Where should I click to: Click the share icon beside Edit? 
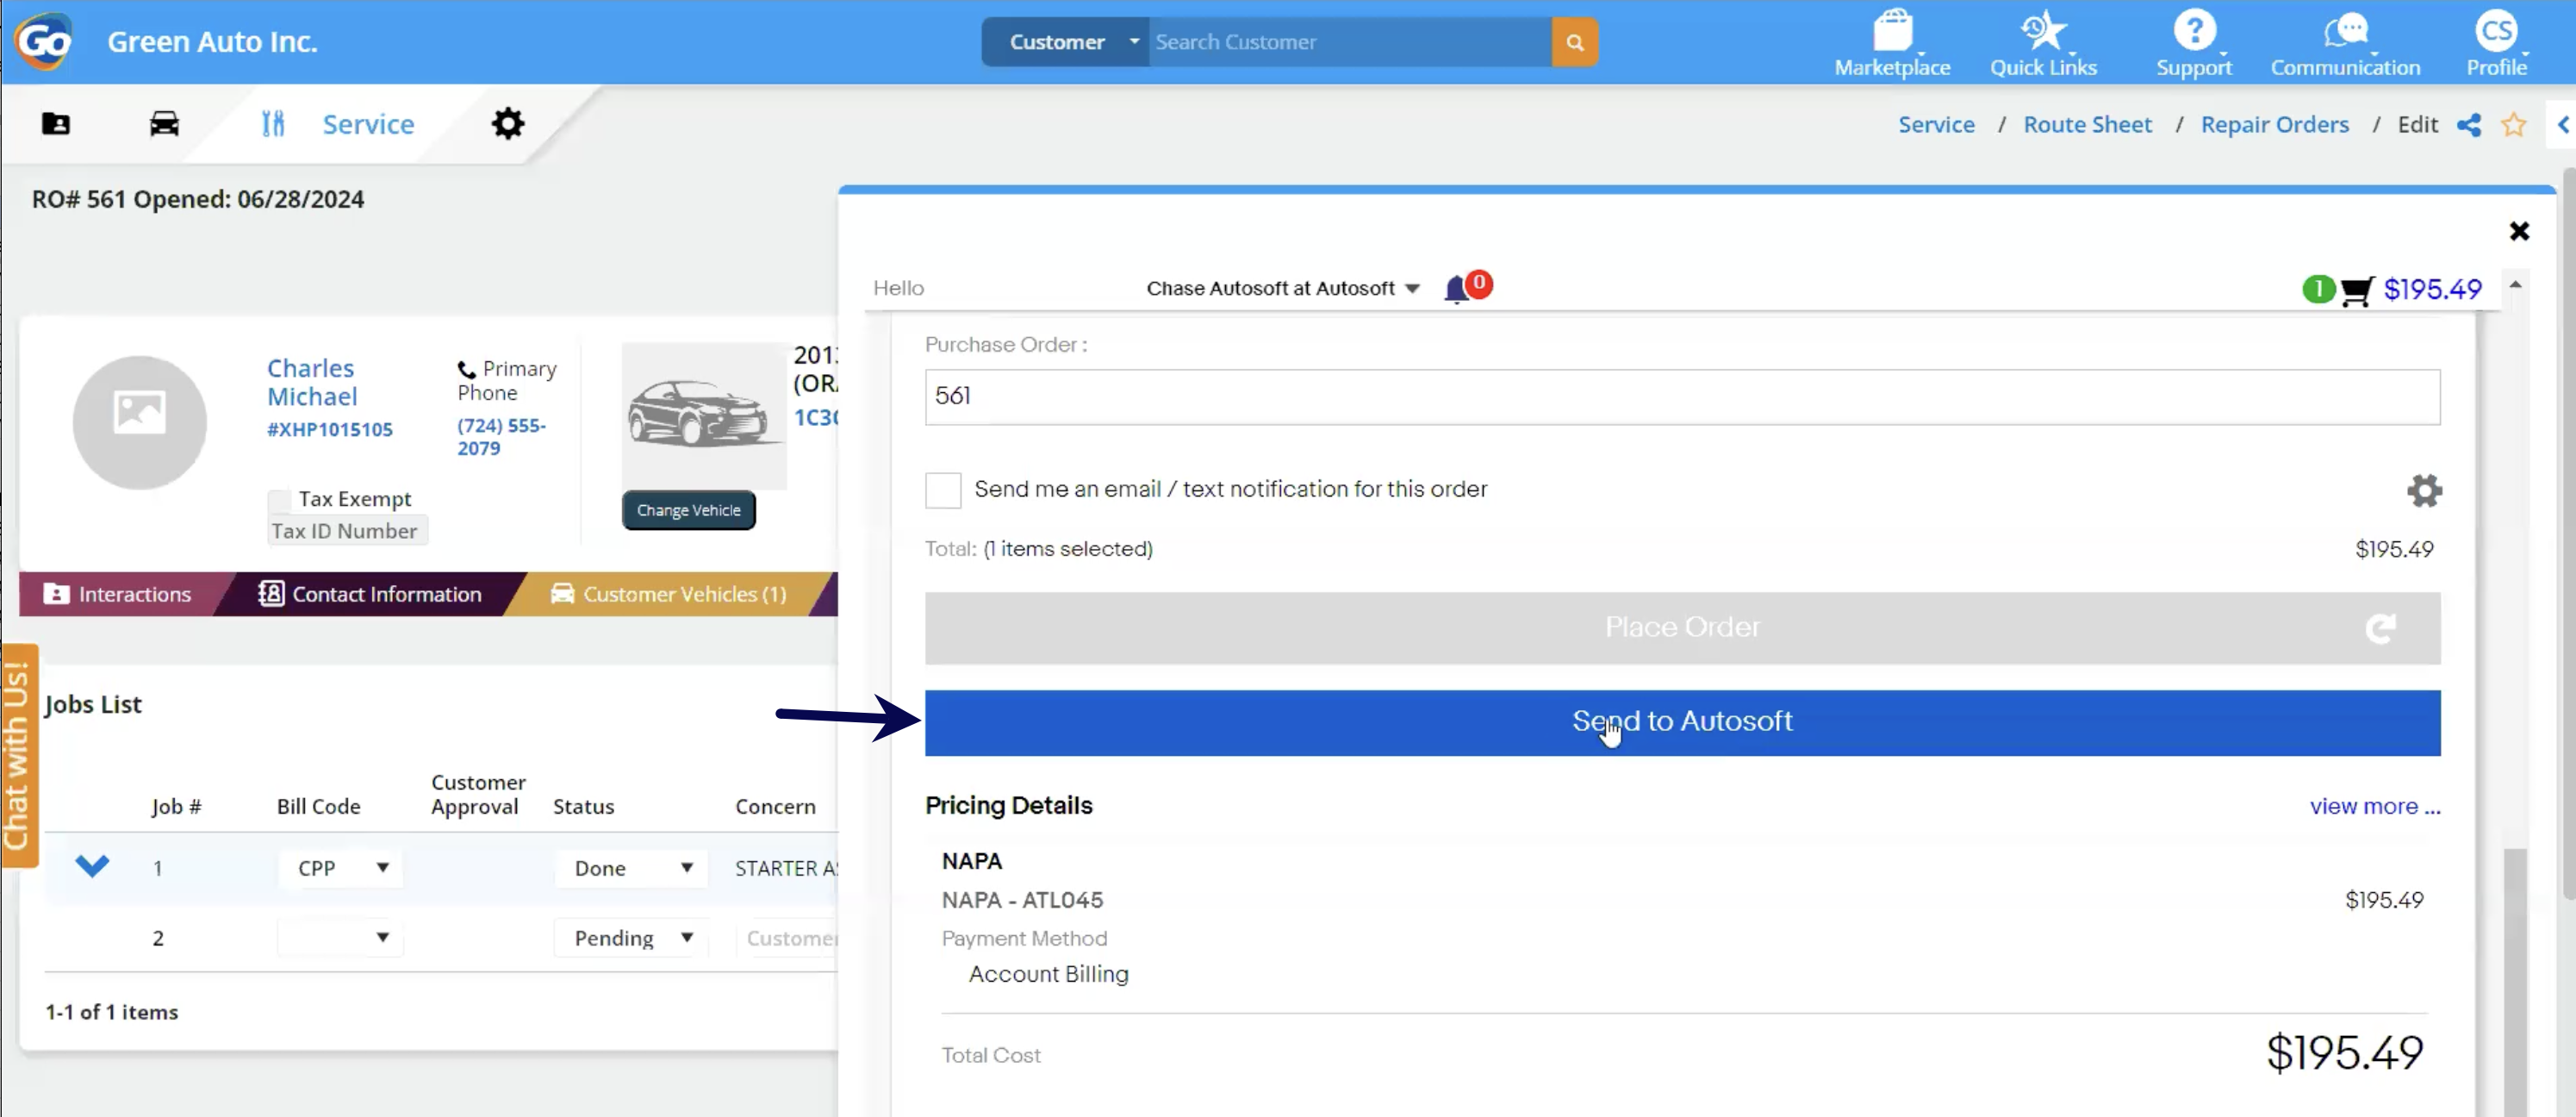click(x=2468, y=125)
